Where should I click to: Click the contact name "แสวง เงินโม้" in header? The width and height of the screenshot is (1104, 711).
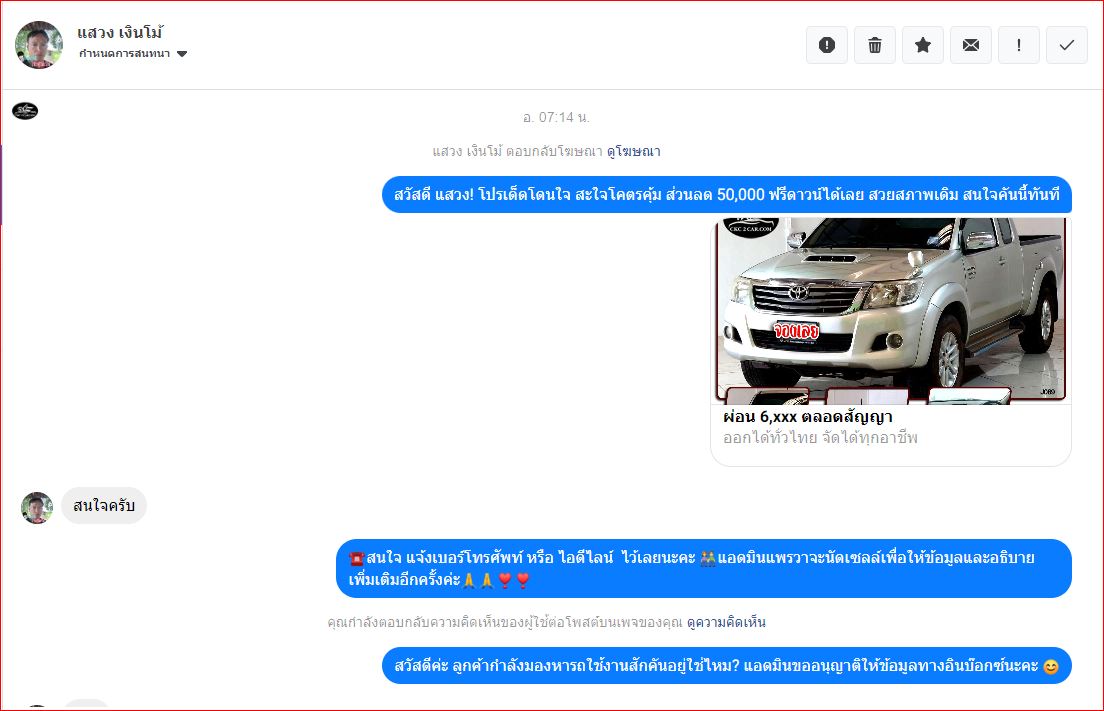pos(120,33)
